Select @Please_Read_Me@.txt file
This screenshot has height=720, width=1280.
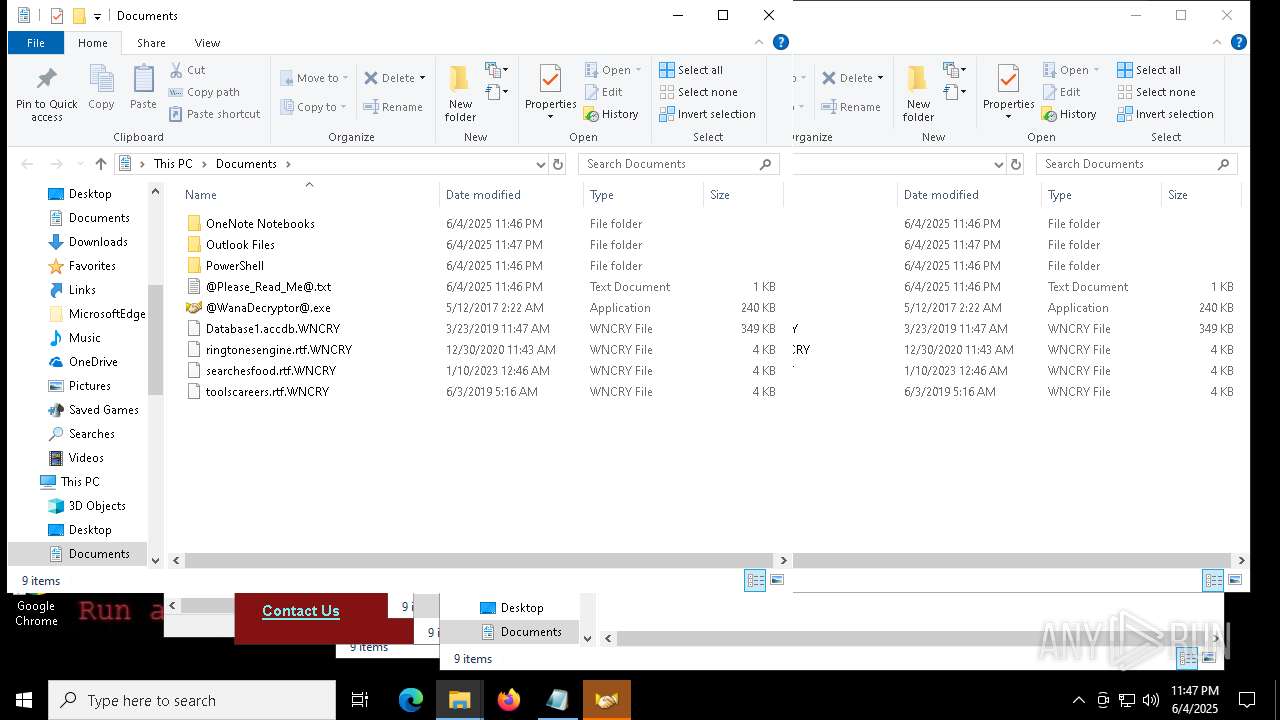(x=268, y=287)
